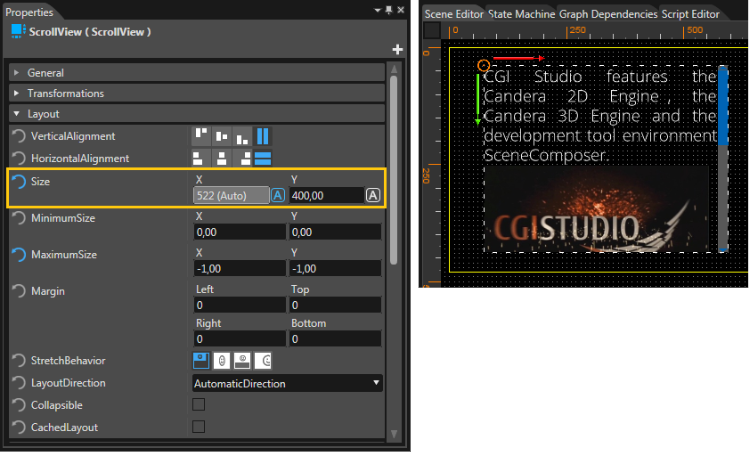Edit the MaximumSize Y field
Screen dimensions: 750x453
(x=335, y=268)
